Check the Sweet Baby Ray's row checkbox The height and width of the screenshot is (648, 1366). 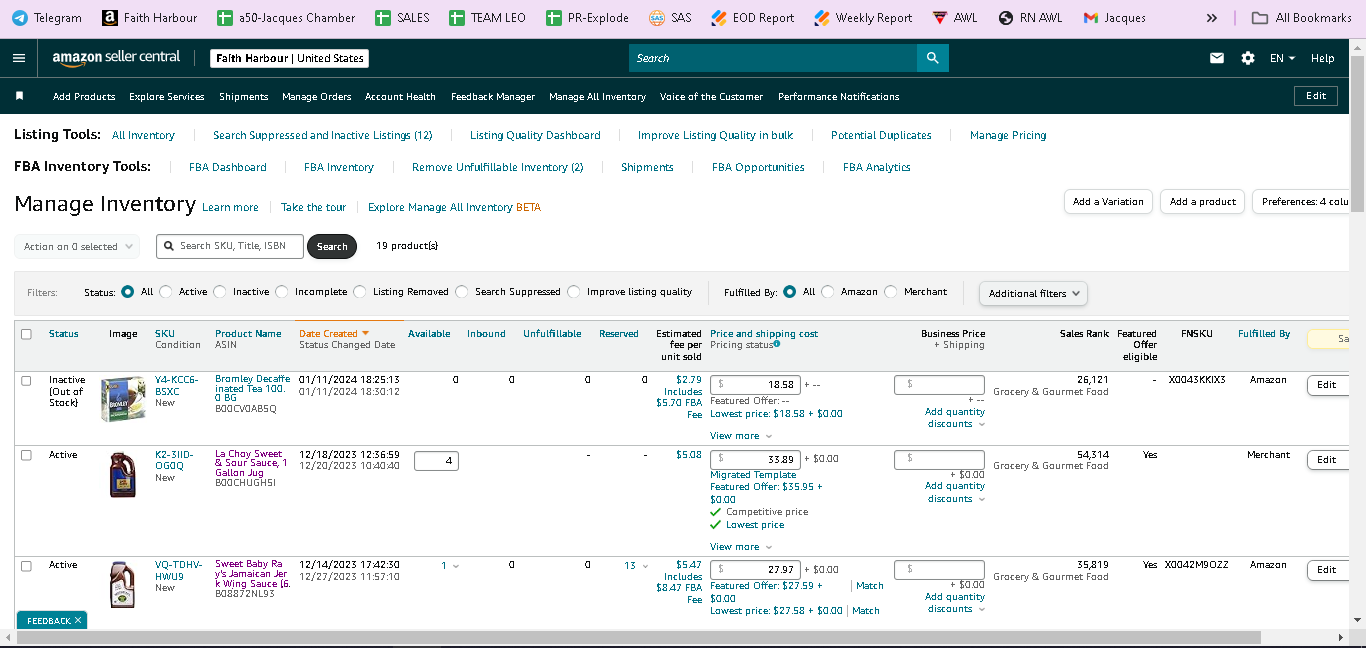[x=27, y=565]
